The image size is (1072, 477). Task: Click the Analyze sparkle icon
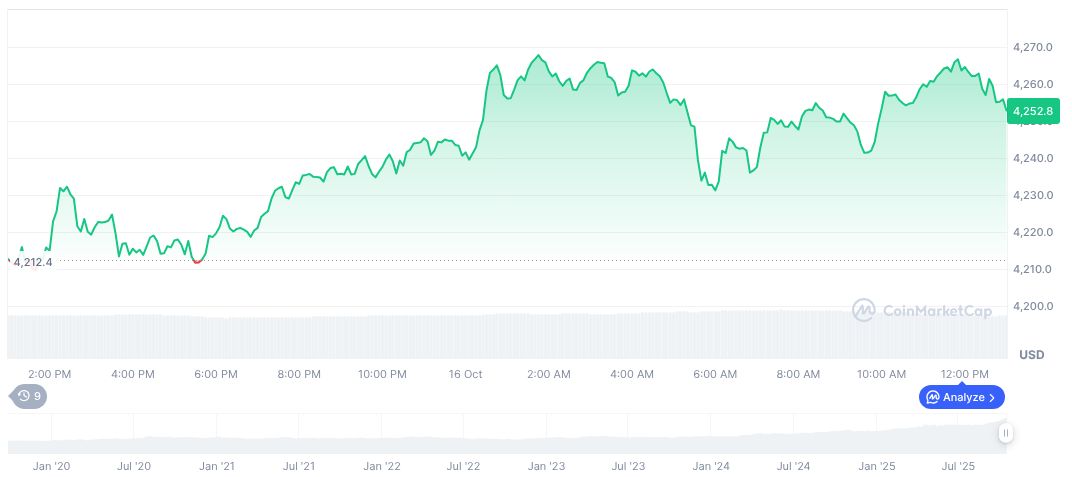[x=933, y=397]
